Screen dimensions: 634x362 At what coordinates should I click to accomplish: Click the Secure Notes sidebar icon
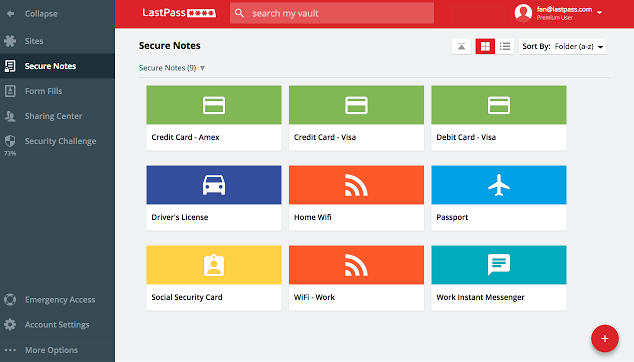point(10,66)
